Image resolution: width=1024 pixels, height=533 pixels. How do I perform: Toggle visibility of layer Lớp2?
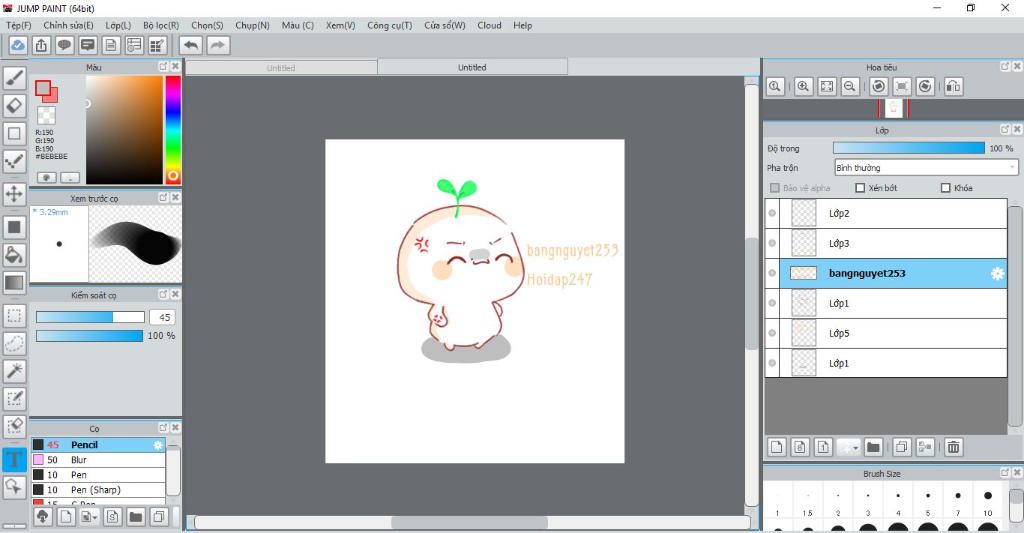[x=773, y=214]
